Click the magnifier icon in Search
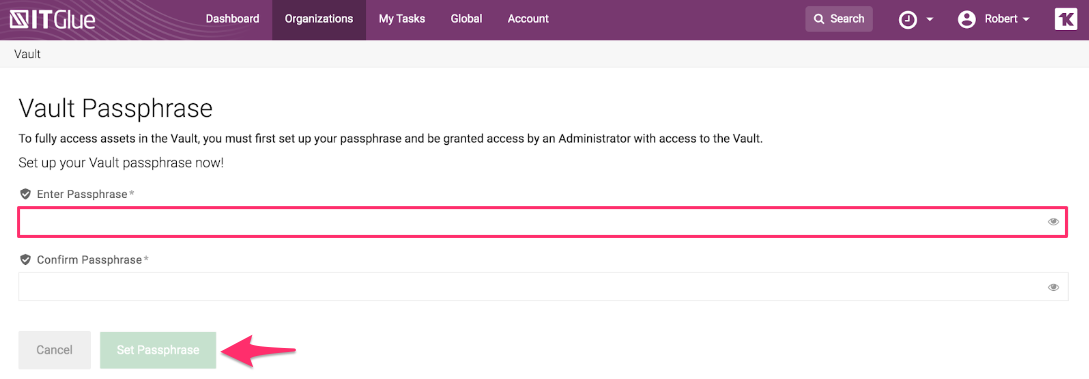The width and height of the screenshot is (1089, 379). pos(820,19)
